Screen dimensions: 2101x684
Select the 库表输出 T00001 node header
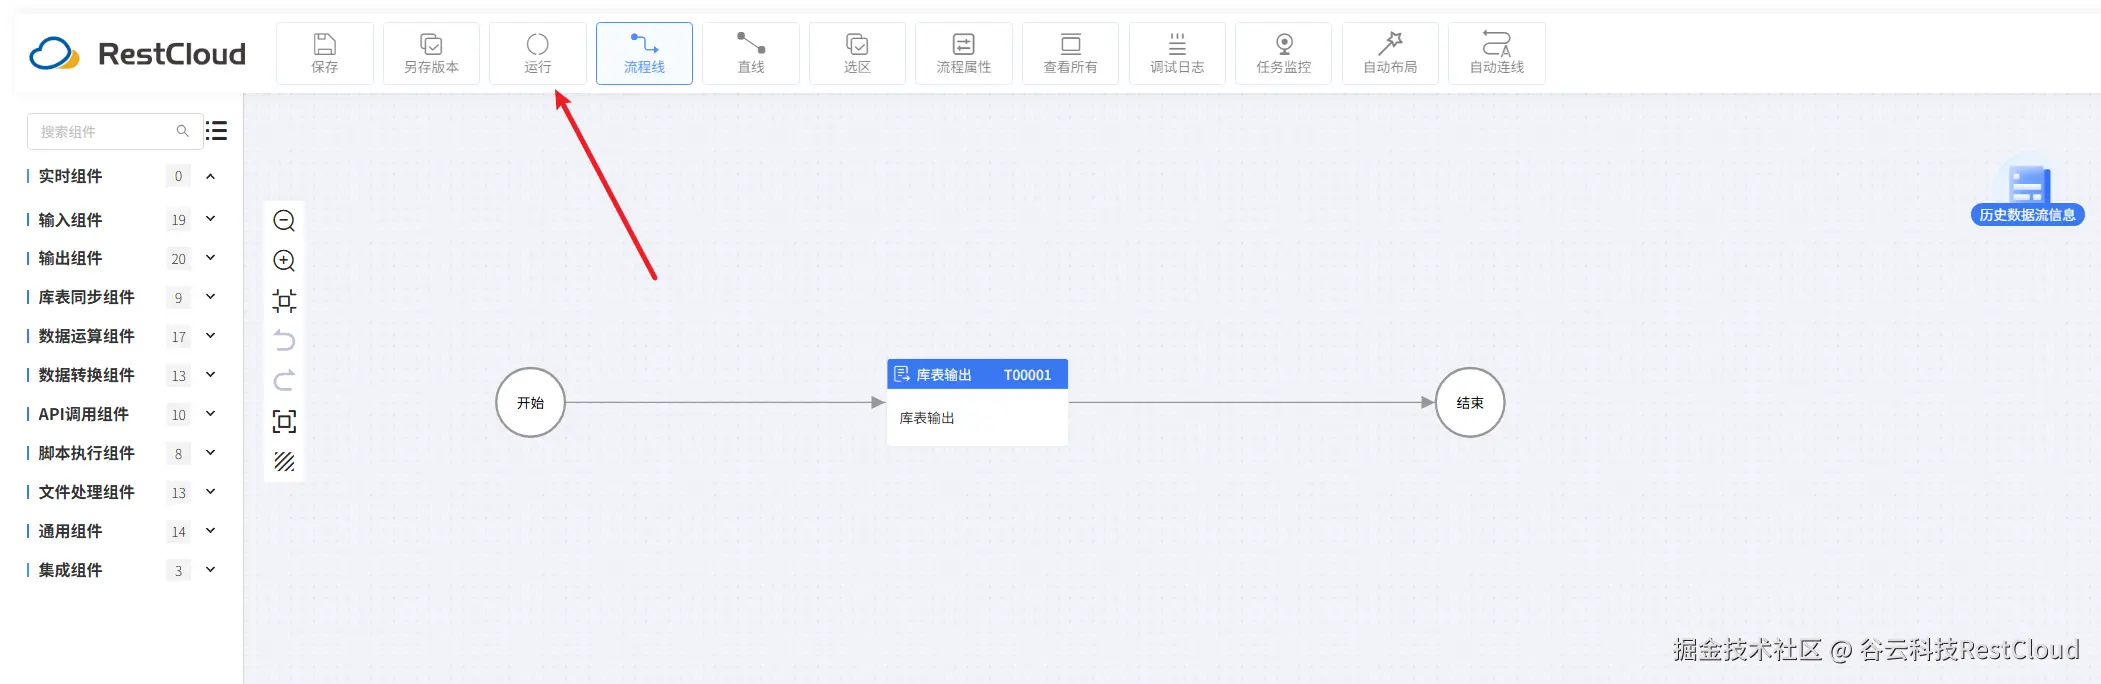point(977,374)
